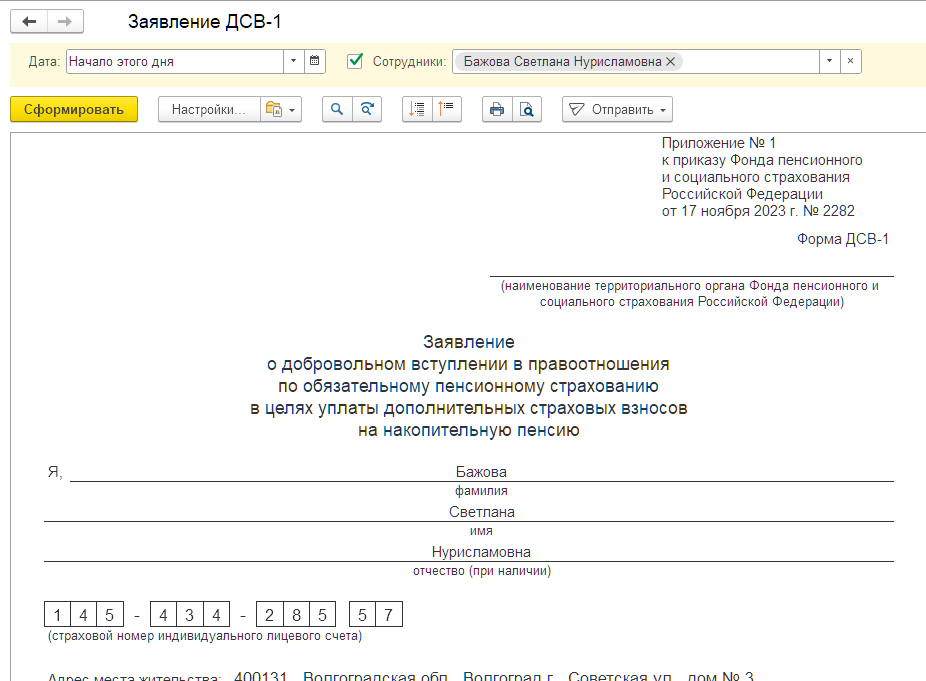Click the Дата field 'Начало этого дня'
926x681 pixels.
click(175, 61)
